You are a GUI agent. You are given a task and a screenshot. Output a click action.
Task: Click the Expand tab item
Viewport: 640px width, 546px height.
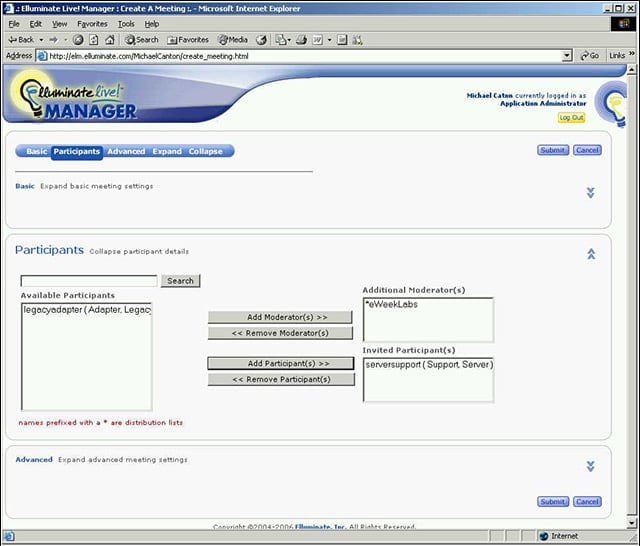coord(167,151)
